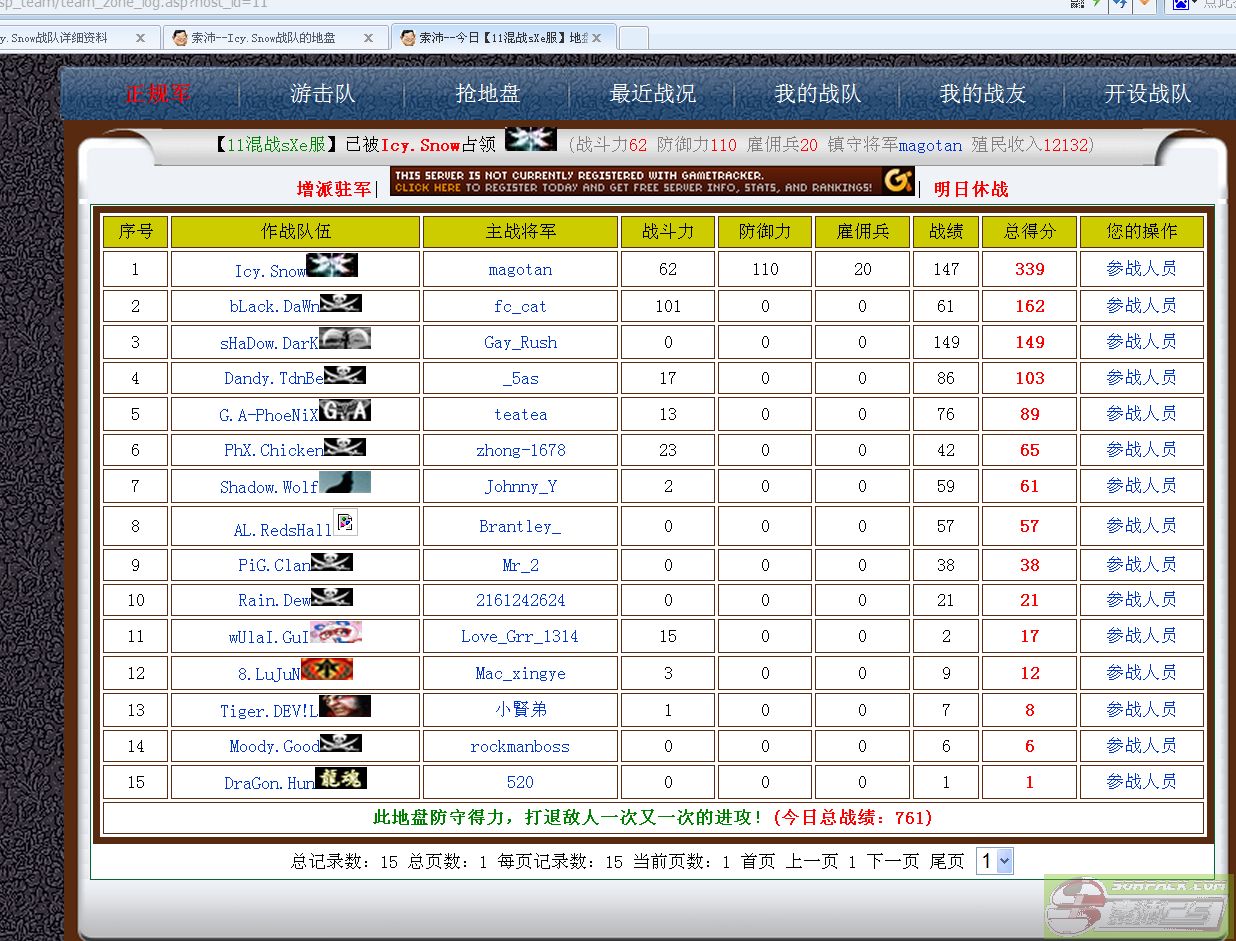Click the Tiger.DEV!L team picture
Screen dimensions: 1236x941
(345, 707)
